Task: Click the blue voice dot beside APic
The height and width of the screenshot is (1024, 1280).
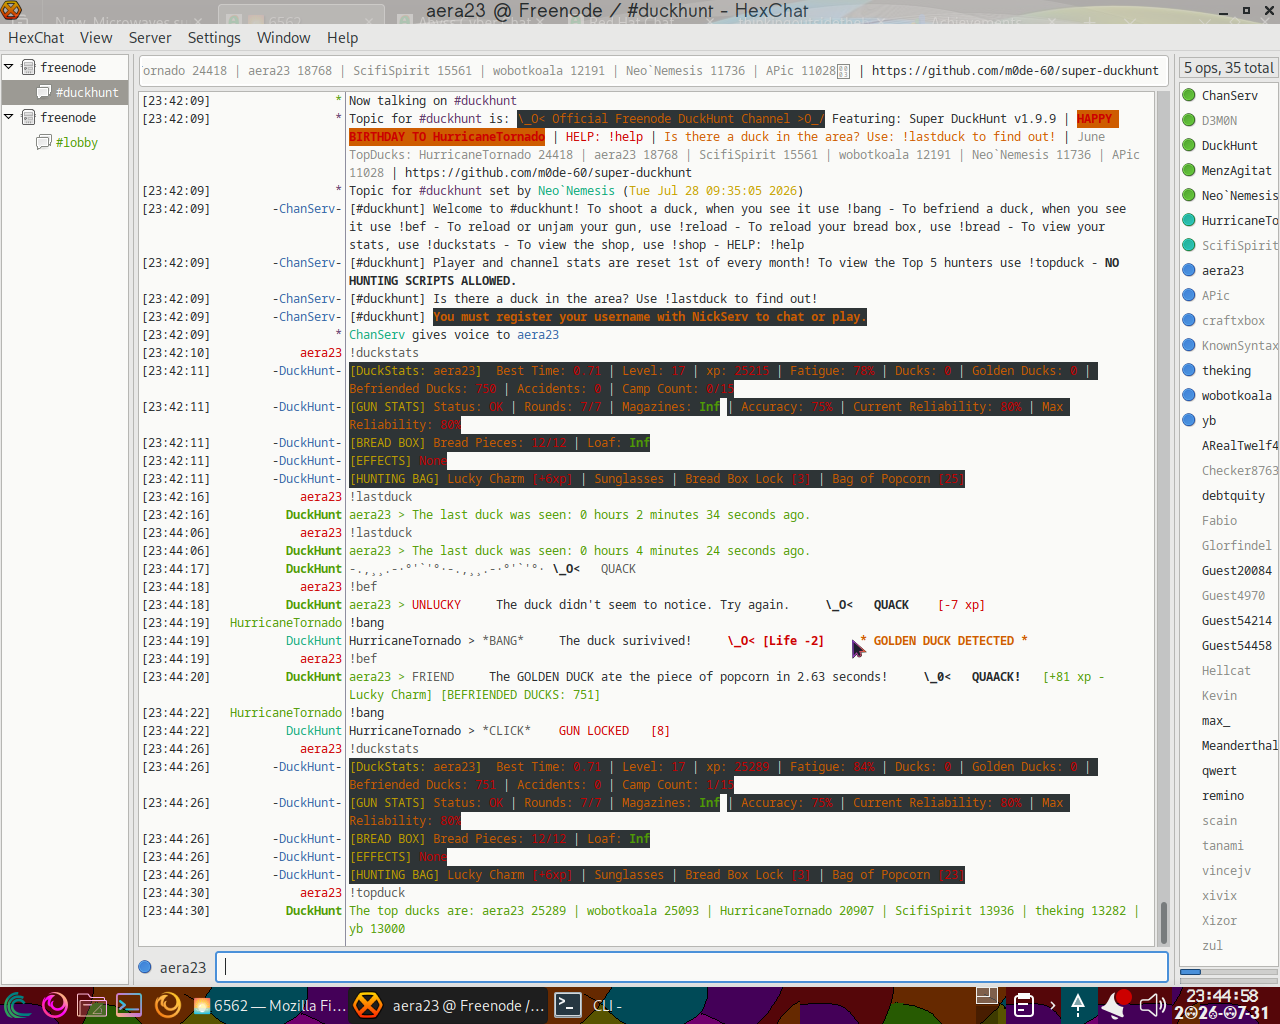Action: pos(1189,295)
